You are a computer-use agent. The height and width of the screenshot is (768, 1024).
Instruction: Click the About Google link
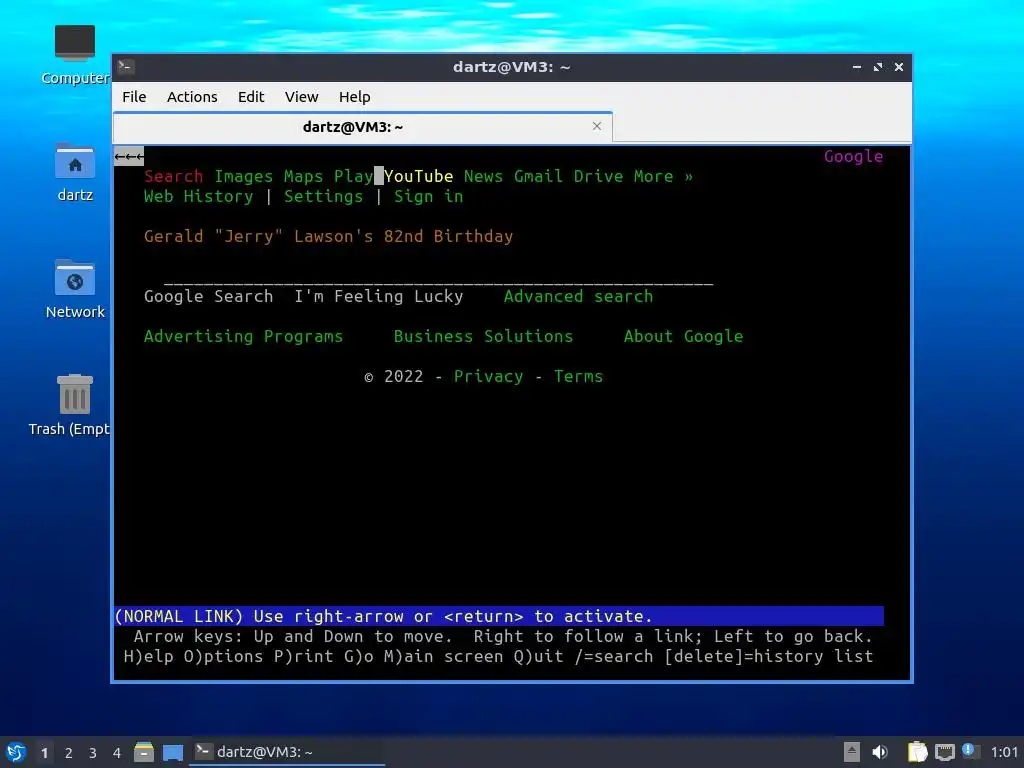683,336
